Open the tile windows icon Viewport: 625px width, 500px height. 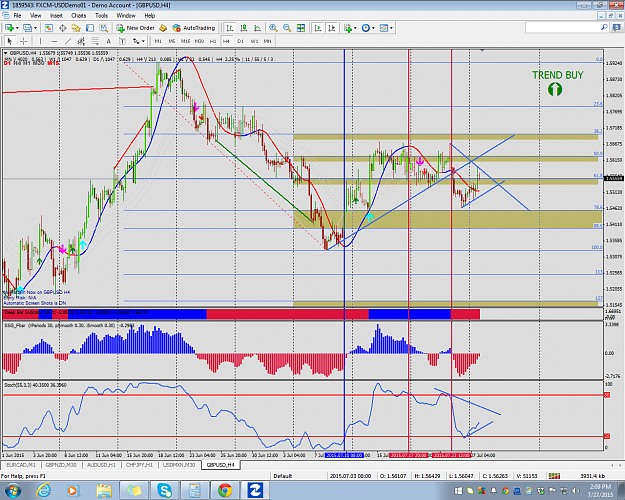pyautogui.click(x=301, y=28)
